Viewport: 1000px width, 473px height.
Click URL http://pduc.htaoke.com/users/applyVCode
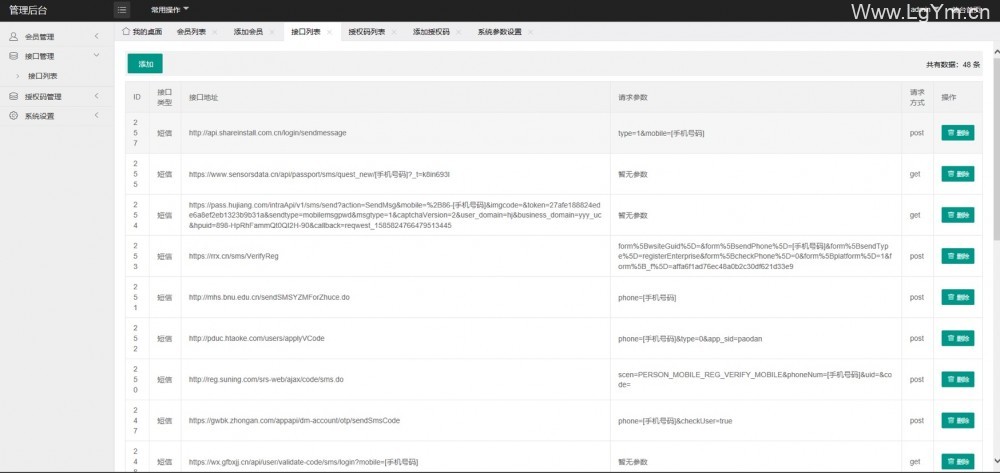pyautogui.click(x=256, y=338)
